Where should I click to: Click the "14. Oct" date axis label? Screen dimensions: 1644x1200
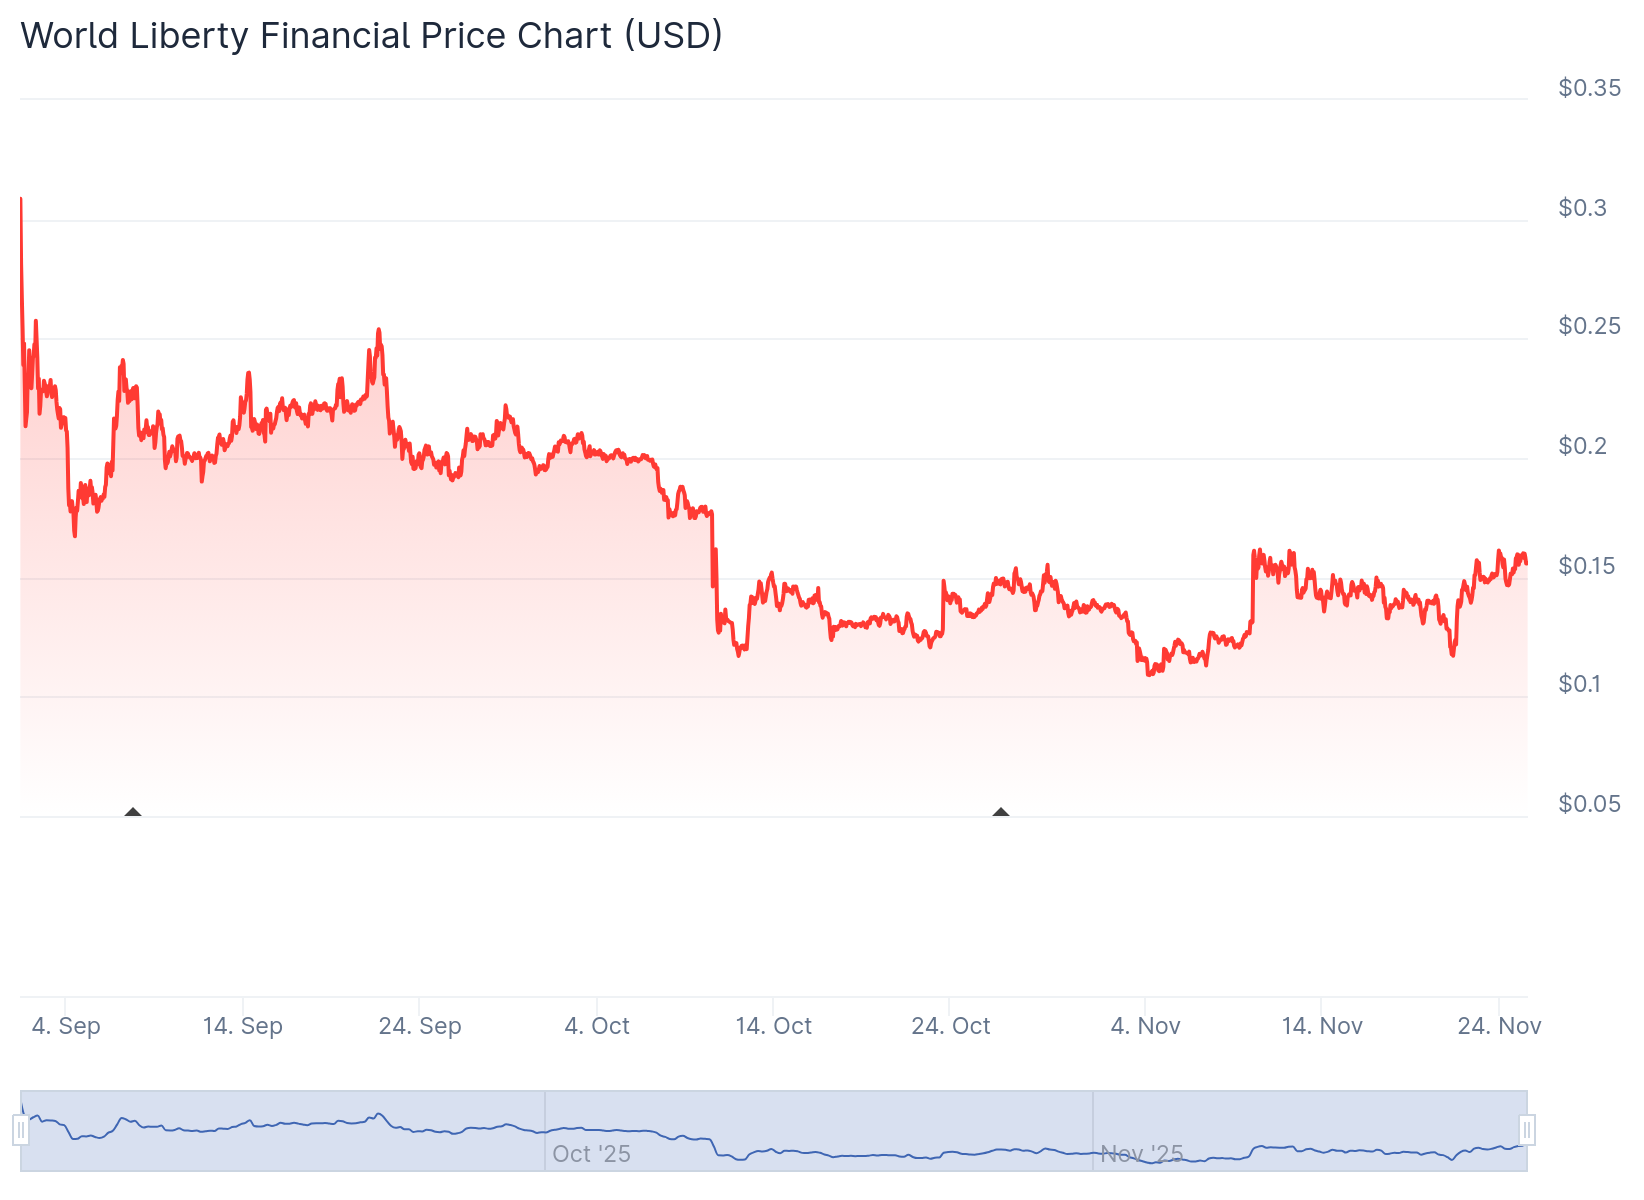tap(774, 1026)
